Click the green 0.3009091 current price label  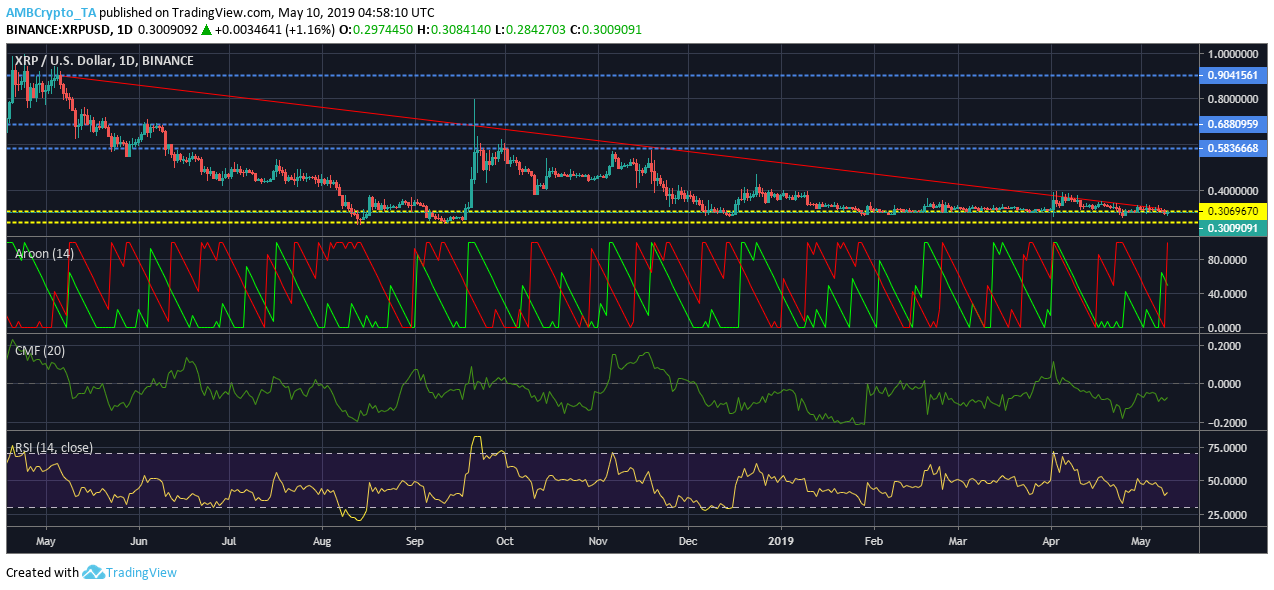click(1237, 229)
